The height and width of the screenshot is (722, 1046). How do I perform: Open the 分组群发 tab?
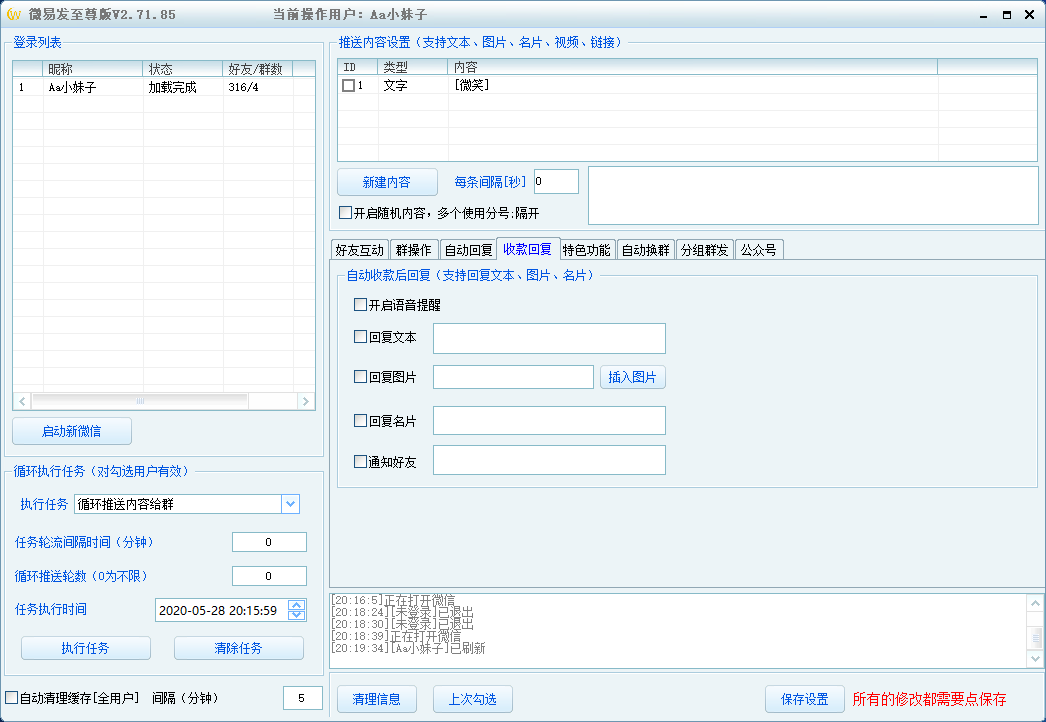(706, 248)
